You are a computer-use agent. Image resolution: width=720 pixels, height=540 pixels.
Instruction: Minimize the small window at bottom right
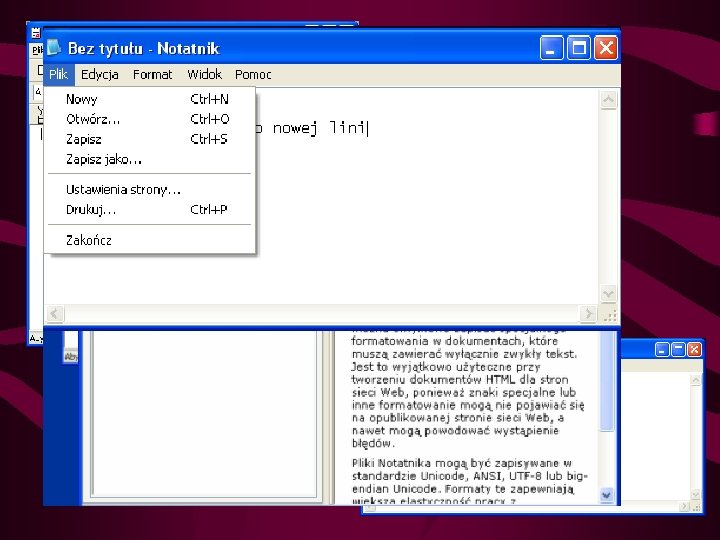(x=662, y=350)
